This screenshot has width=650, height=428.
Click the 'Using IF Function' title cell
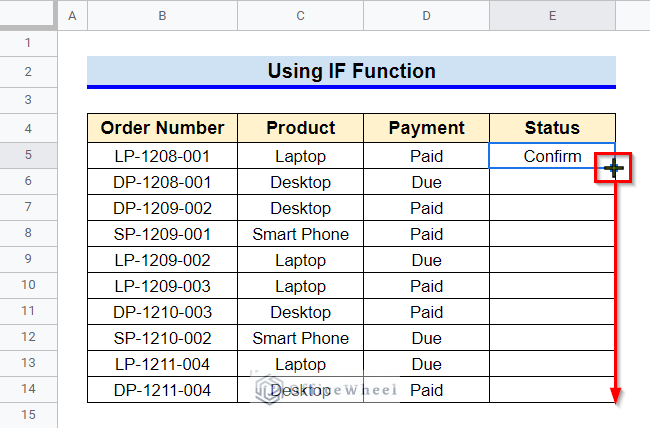pos(352,71)
